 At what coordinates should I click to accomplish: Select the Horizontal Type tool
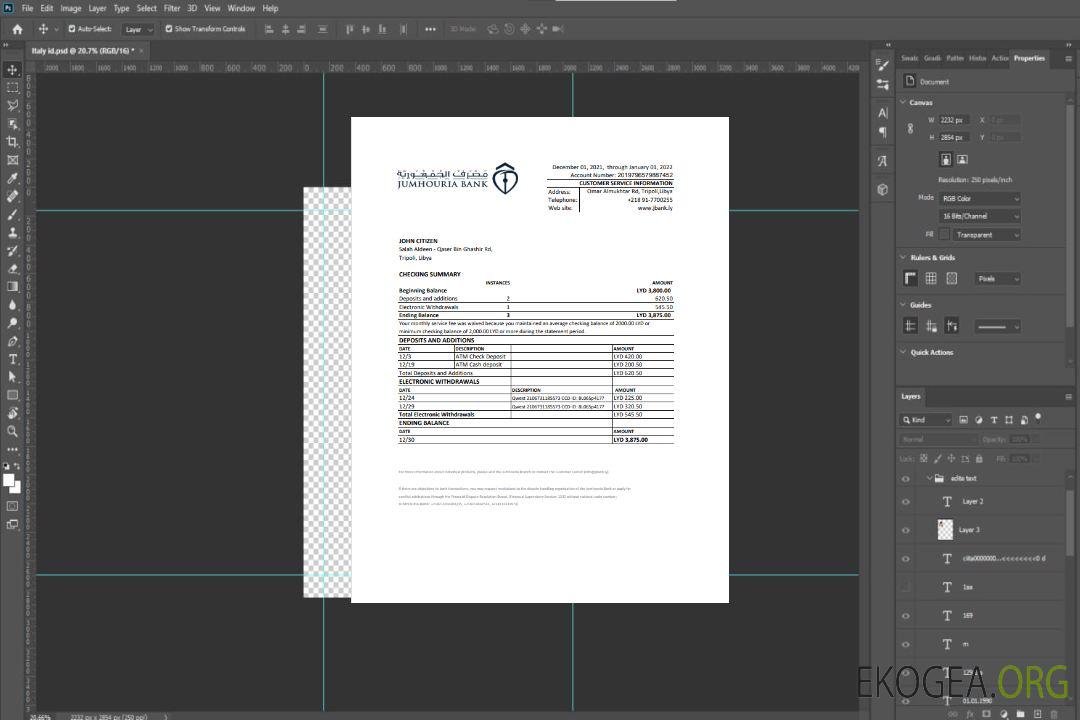[x=12, y=359]
